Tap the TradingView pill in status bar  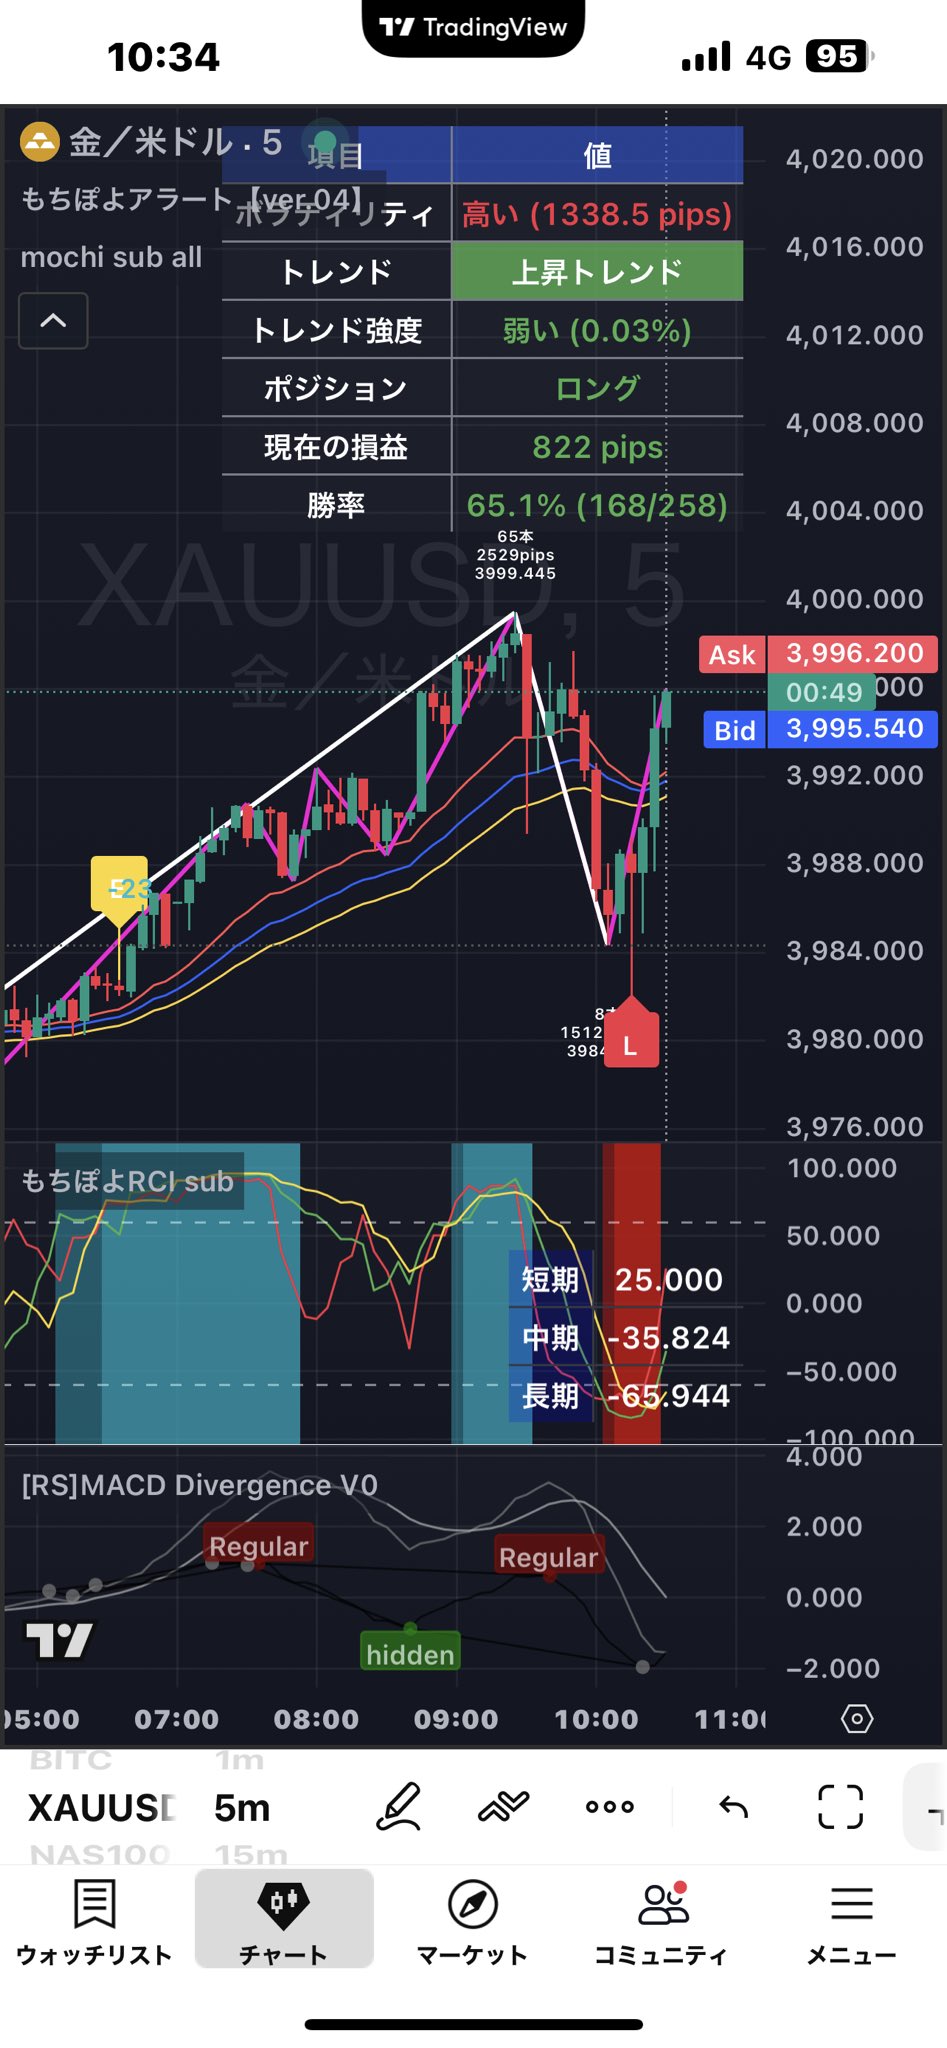(473, 28)
